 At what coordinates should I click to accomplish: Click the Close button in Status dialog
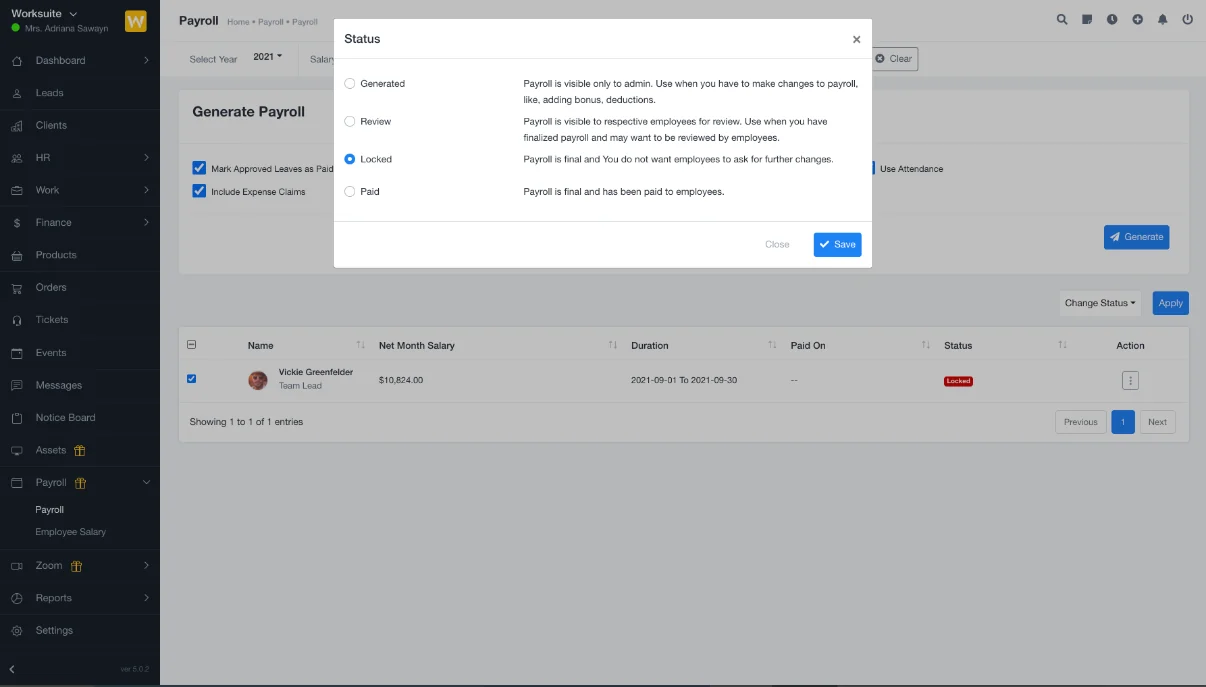point(777,245)
